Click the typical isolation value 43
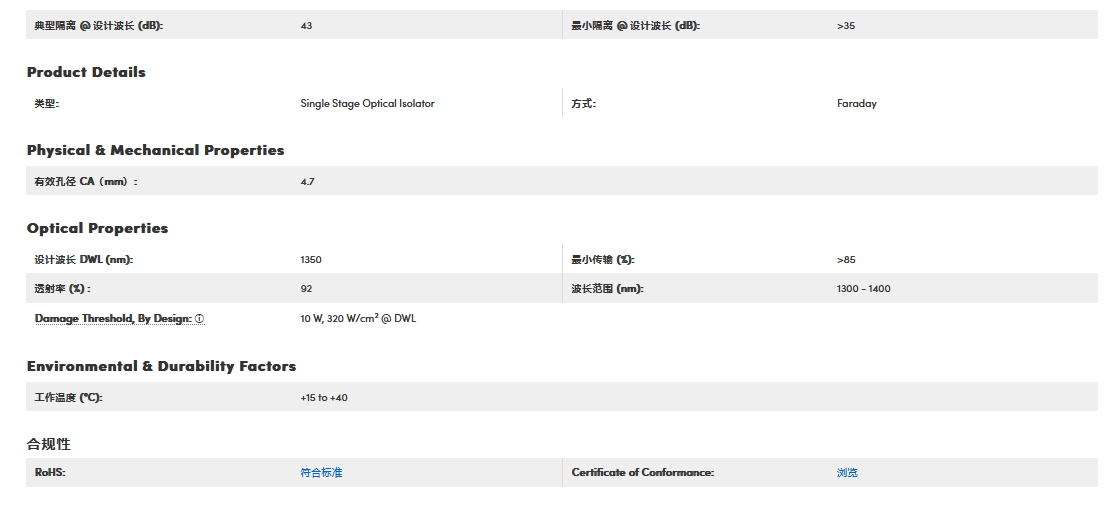 point(306,26)
